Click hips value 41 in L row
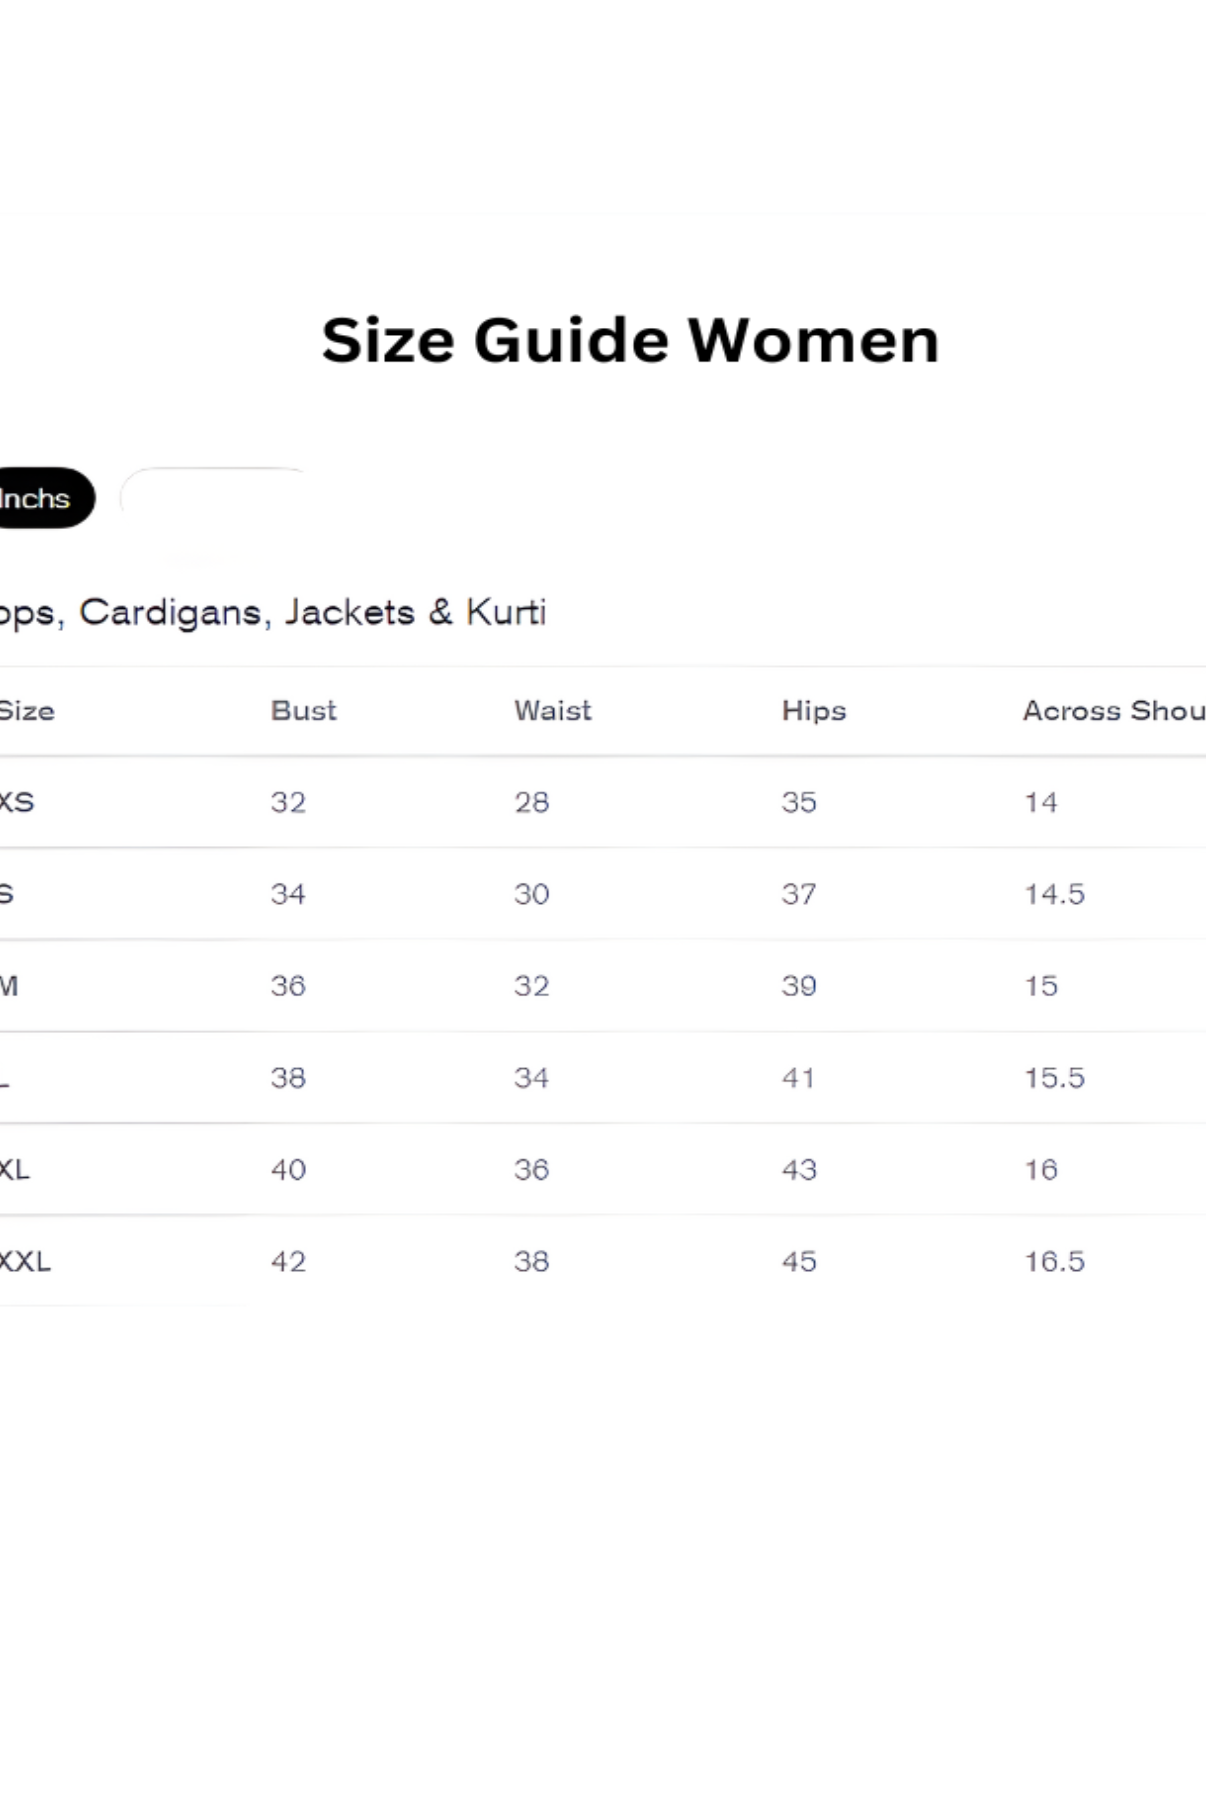The width and height of the screenshot is (1206, 1800). tap(798, 1078)
